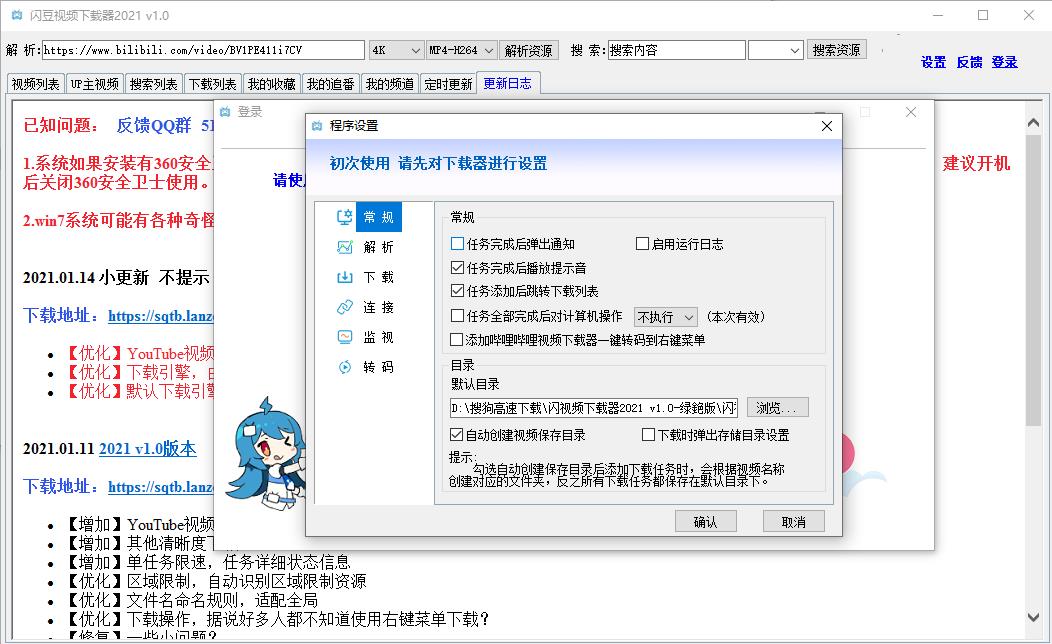Open 2021.01.11 下载地址 sqtb.lanz link

pyautogui.click(x=161, y=487)
